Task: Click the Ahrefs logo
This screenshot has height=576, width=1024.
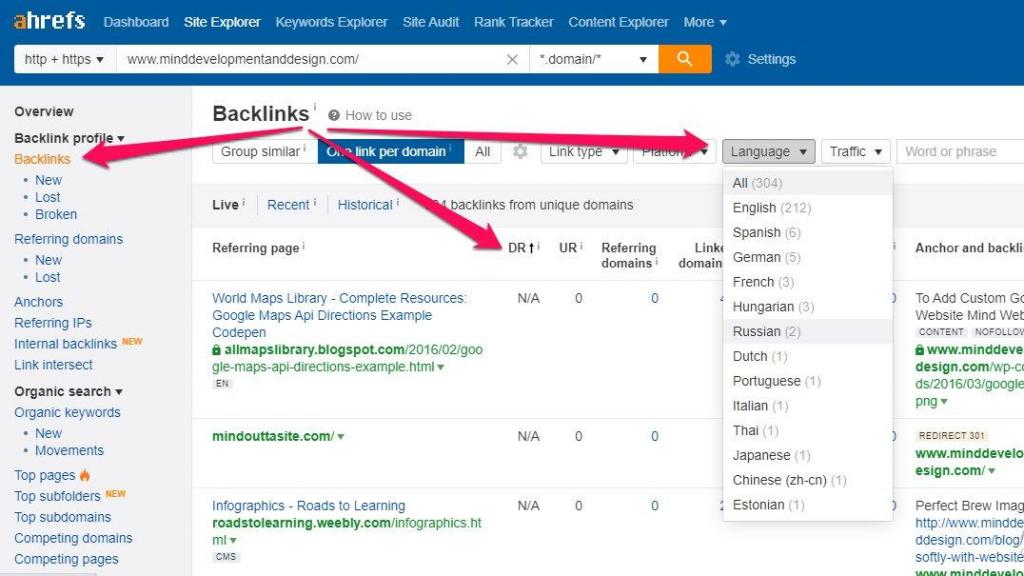Action: point(50,21)
